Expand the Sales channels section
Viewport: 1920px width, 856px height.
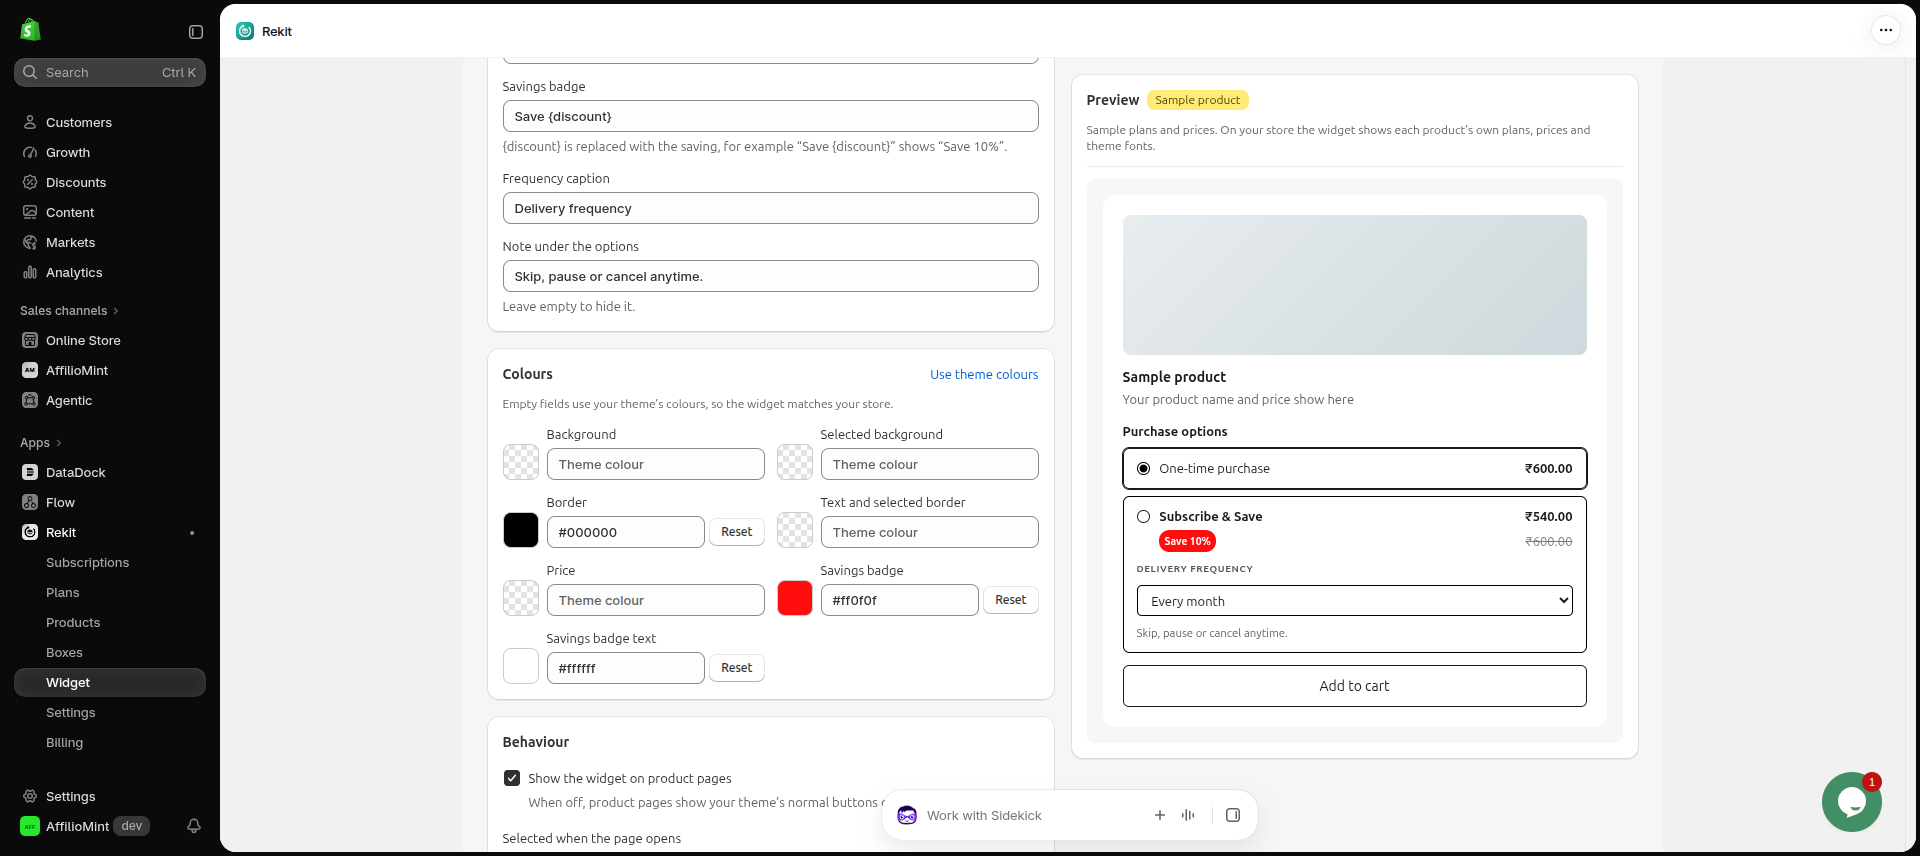point(69,311)
